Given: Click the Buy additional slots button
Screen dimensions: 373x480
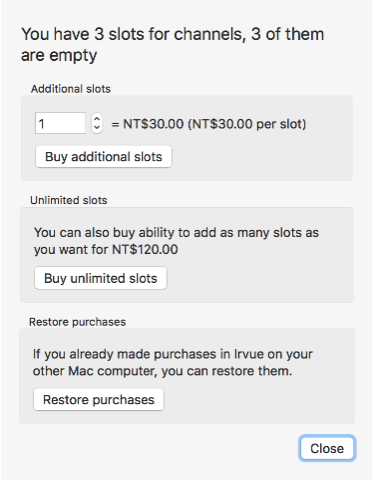Looking at the screenshot, I should [x=104, y=156].
